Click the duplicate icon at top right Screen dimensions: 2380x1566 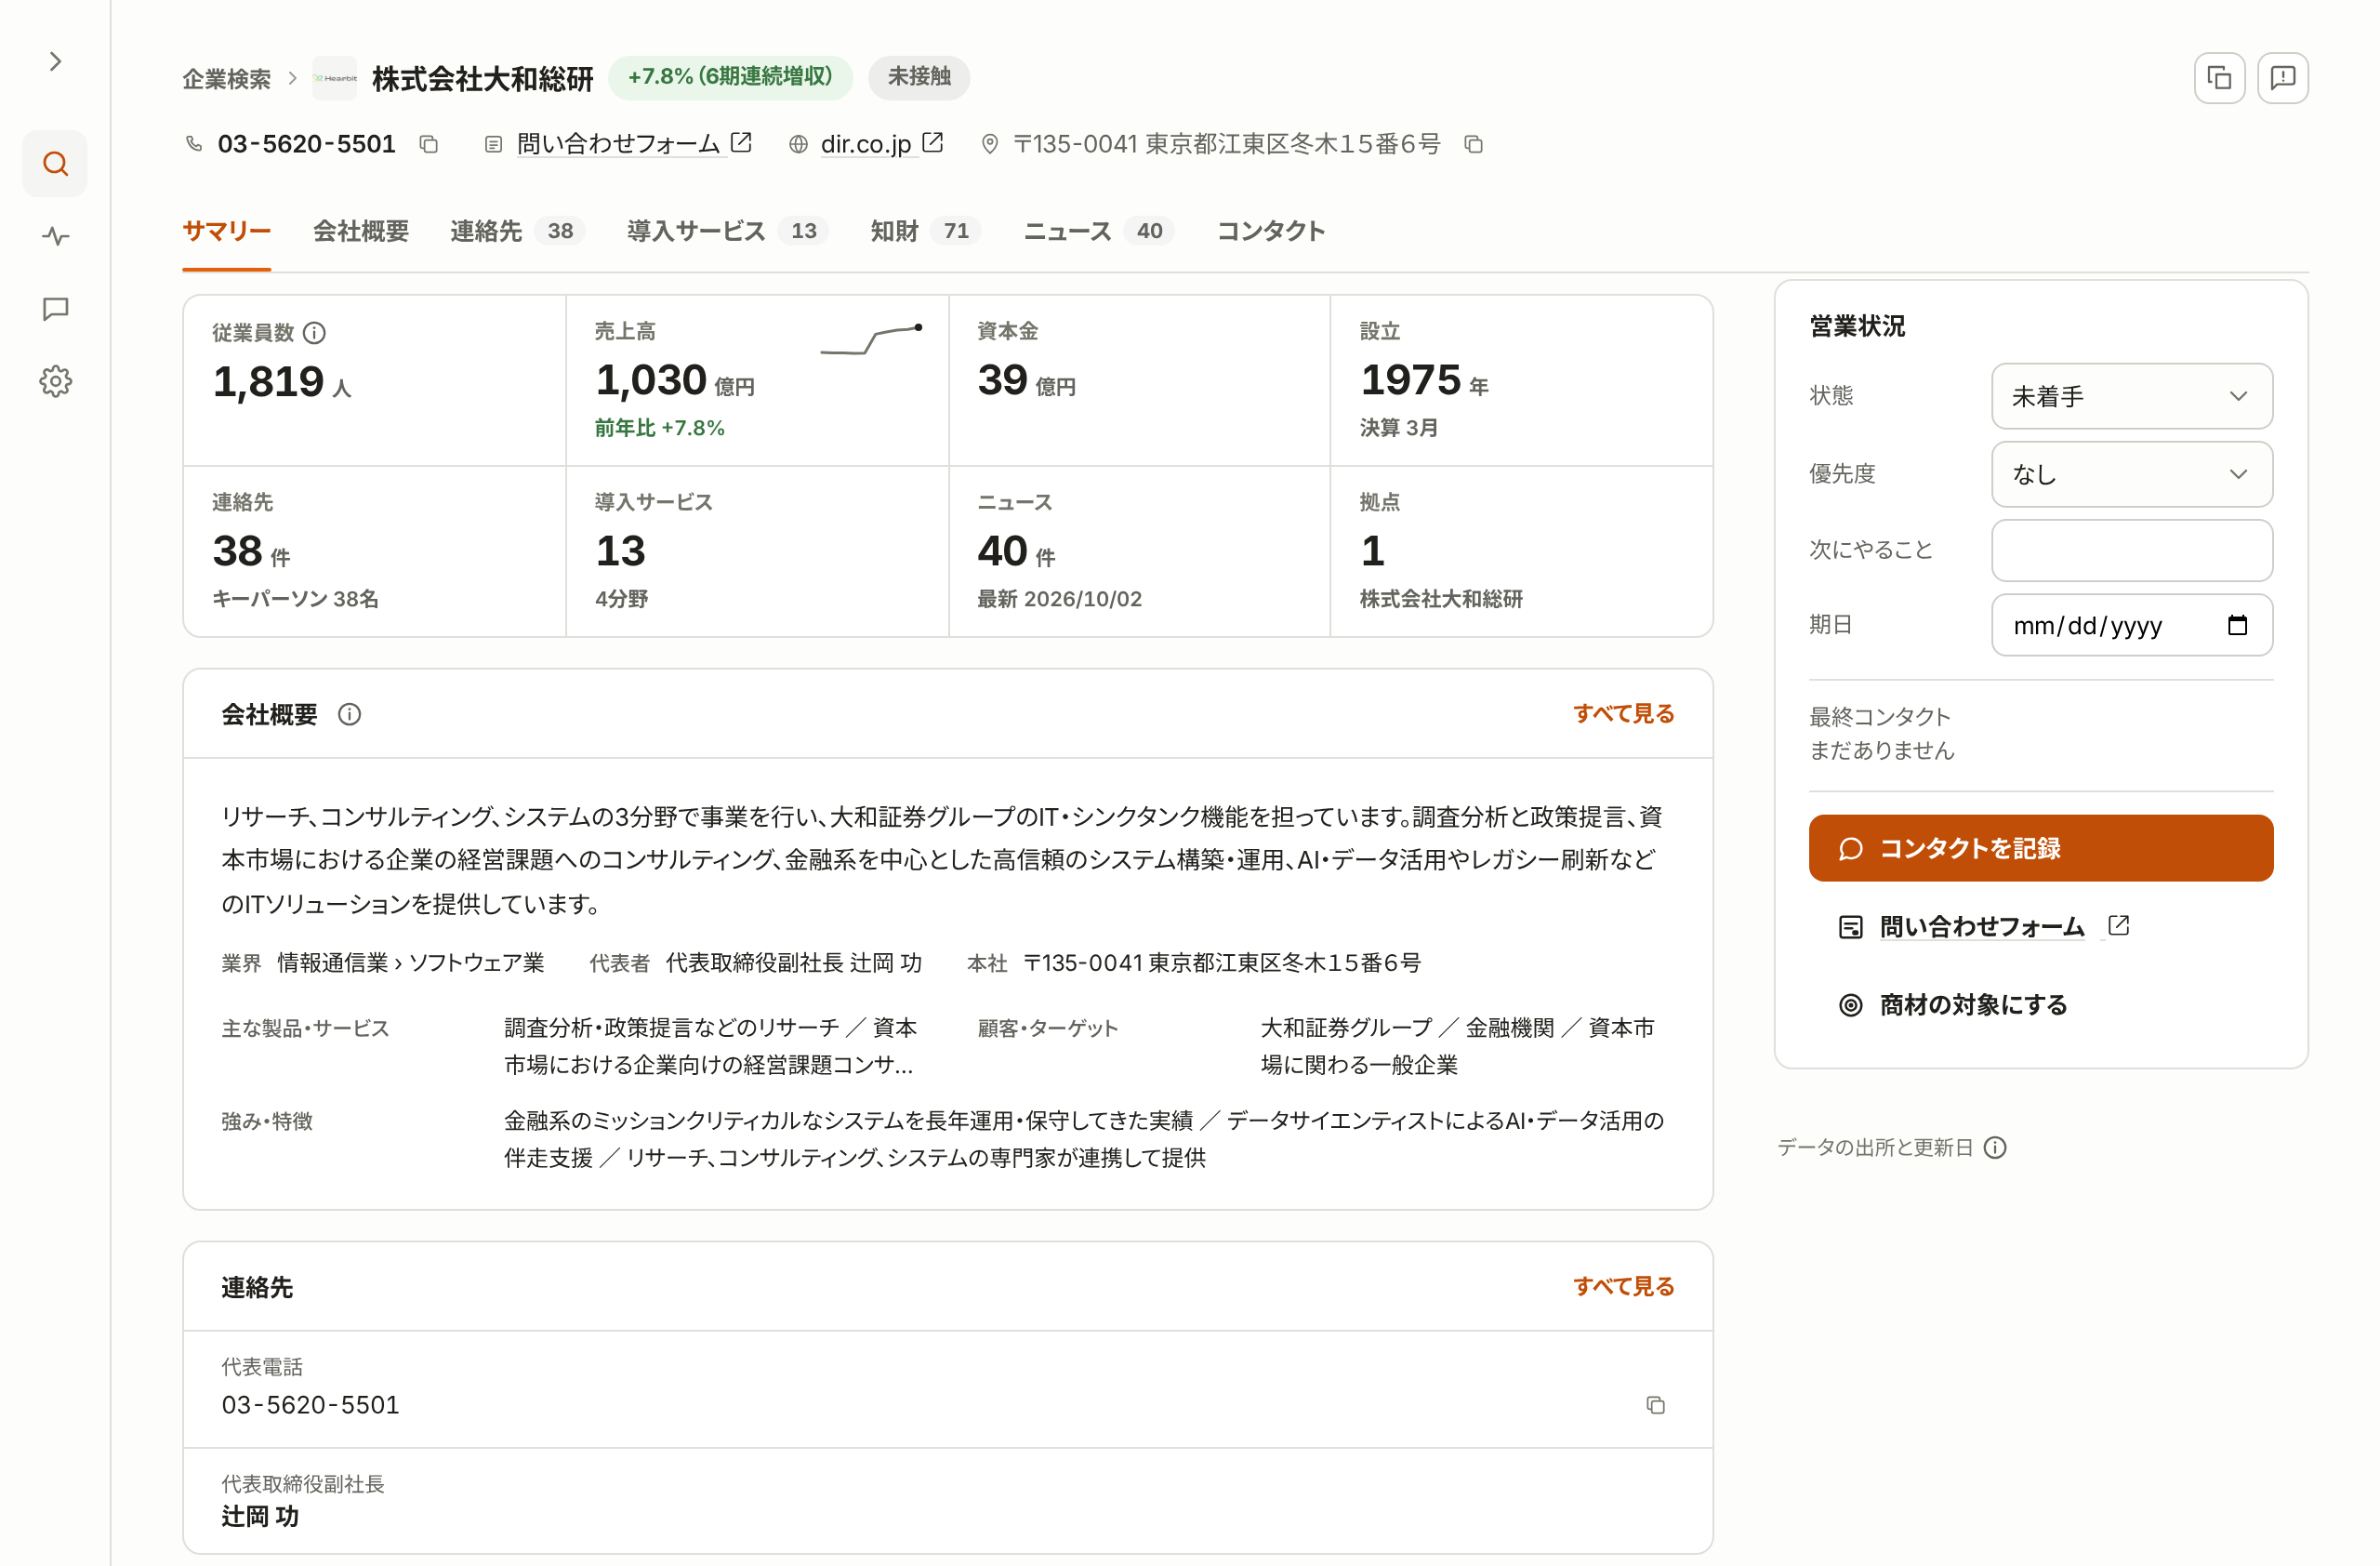(2219, 78)
